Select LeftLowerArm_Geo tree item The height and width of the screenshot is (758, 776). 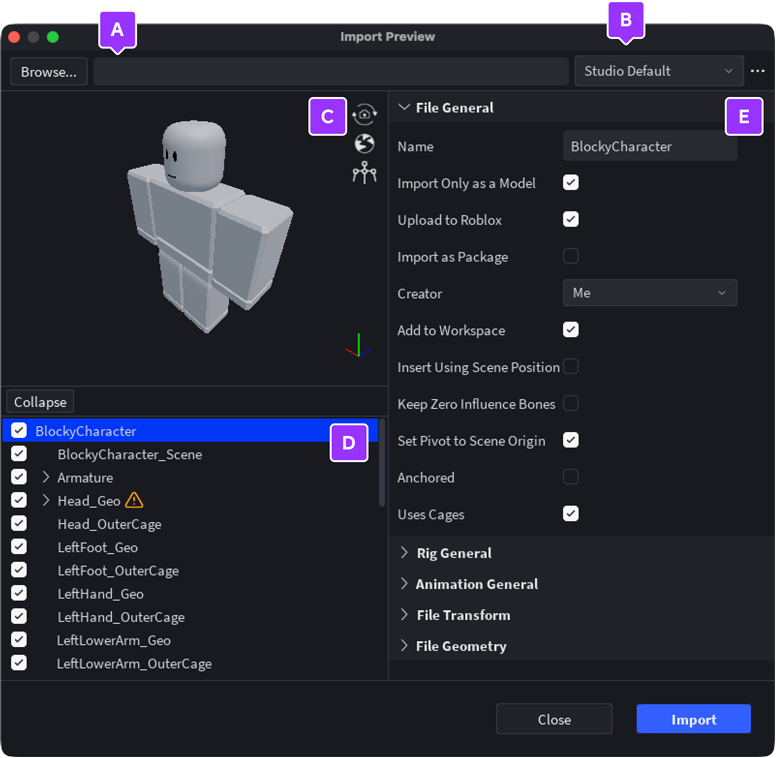tap(113, 640)
